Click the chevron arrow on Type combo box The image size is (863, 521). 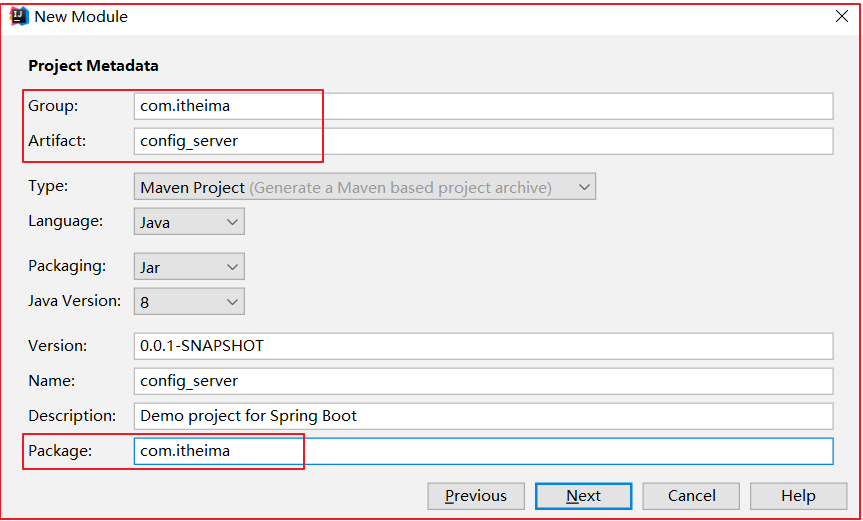click(x=584, y=187)
